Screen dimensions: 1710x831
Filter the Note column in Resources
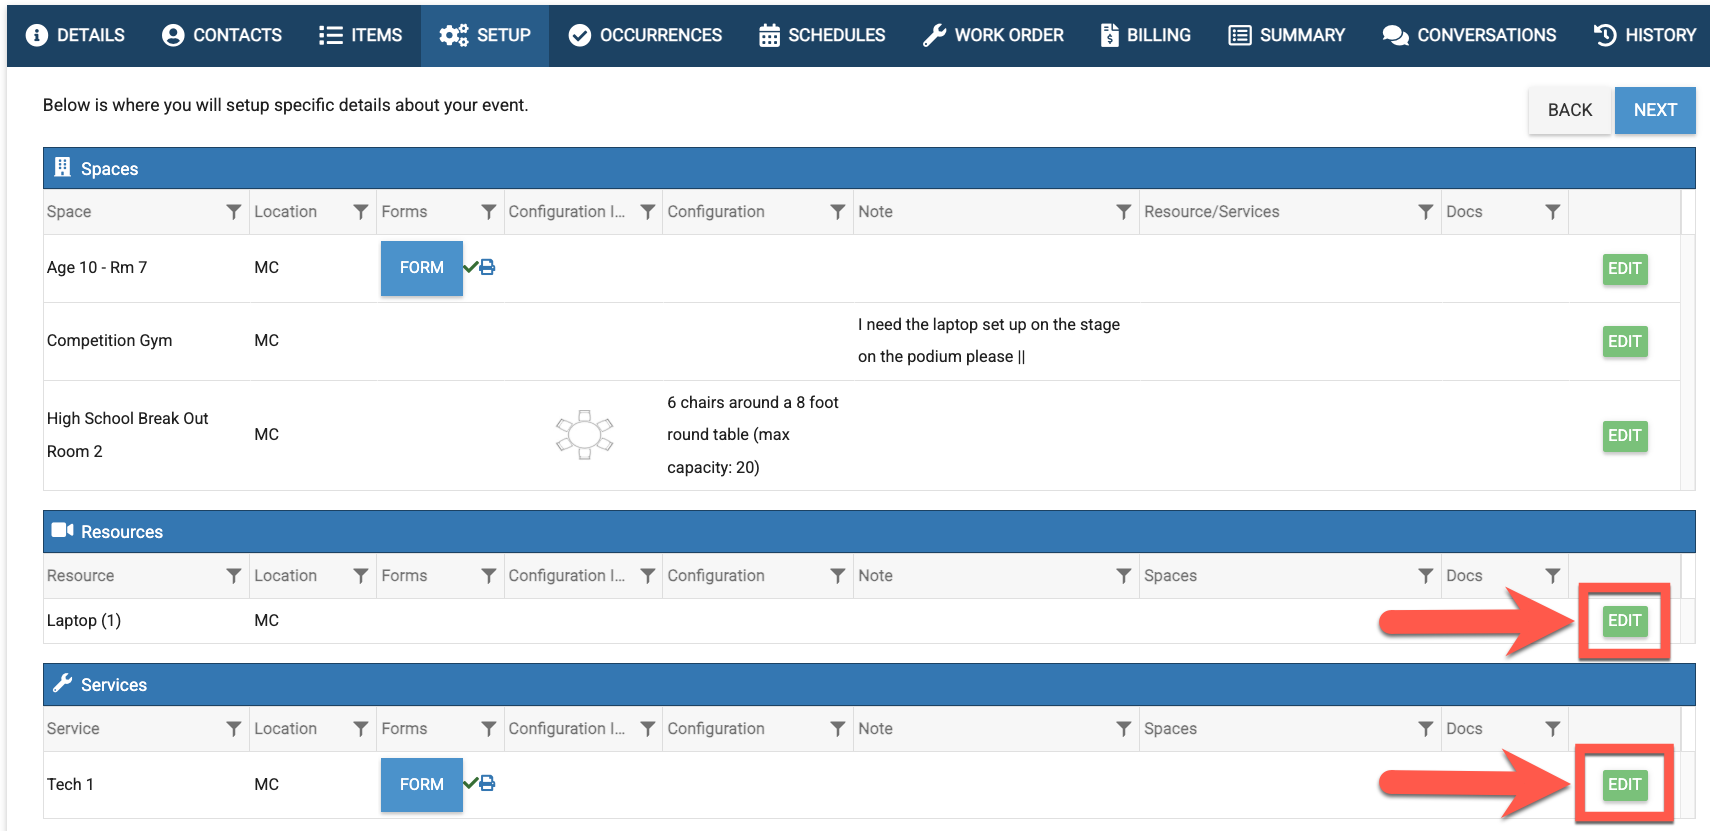point(1124,576)
